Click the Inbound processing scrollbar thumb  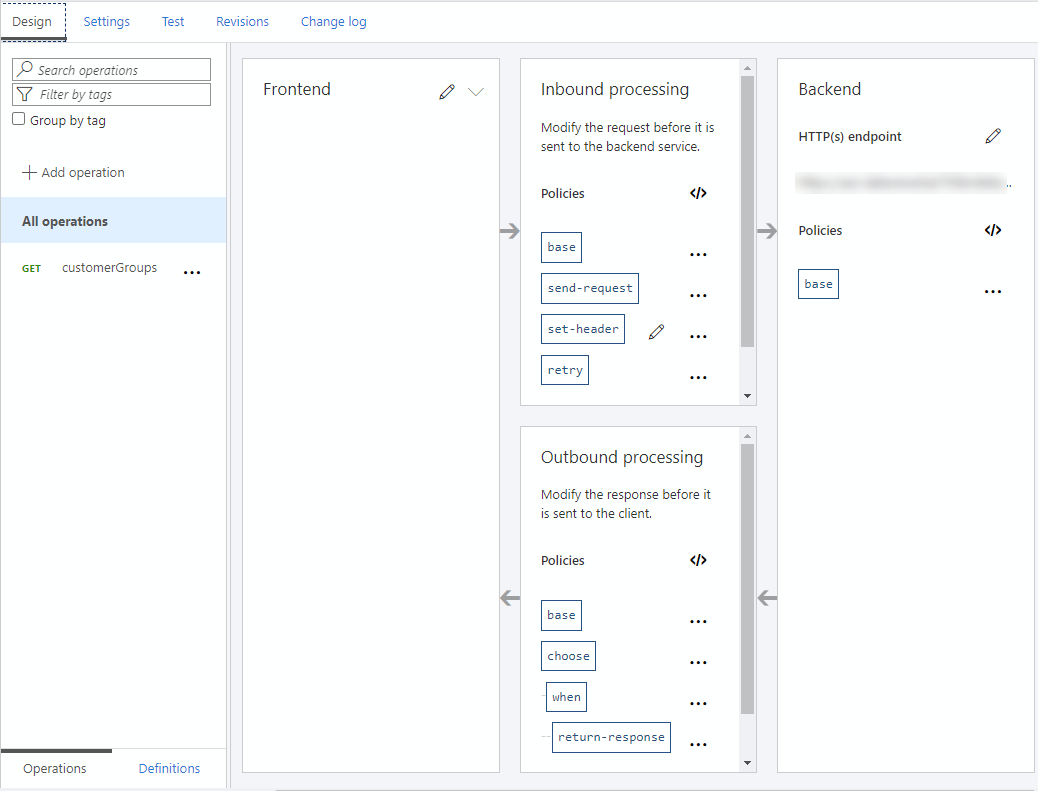pos(747,211)
